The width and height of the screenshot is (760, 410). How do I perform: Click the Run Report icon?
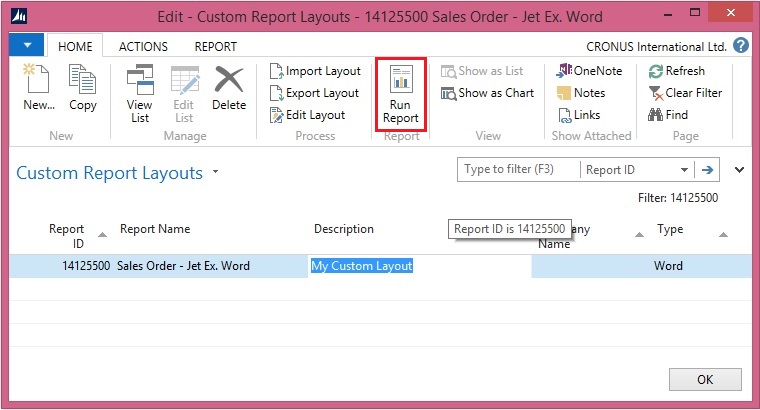(400, 93)
